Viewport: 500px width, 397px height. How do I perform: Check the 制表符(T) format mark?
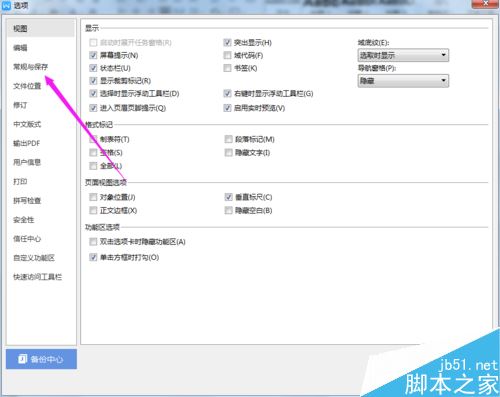coord(93,139)
